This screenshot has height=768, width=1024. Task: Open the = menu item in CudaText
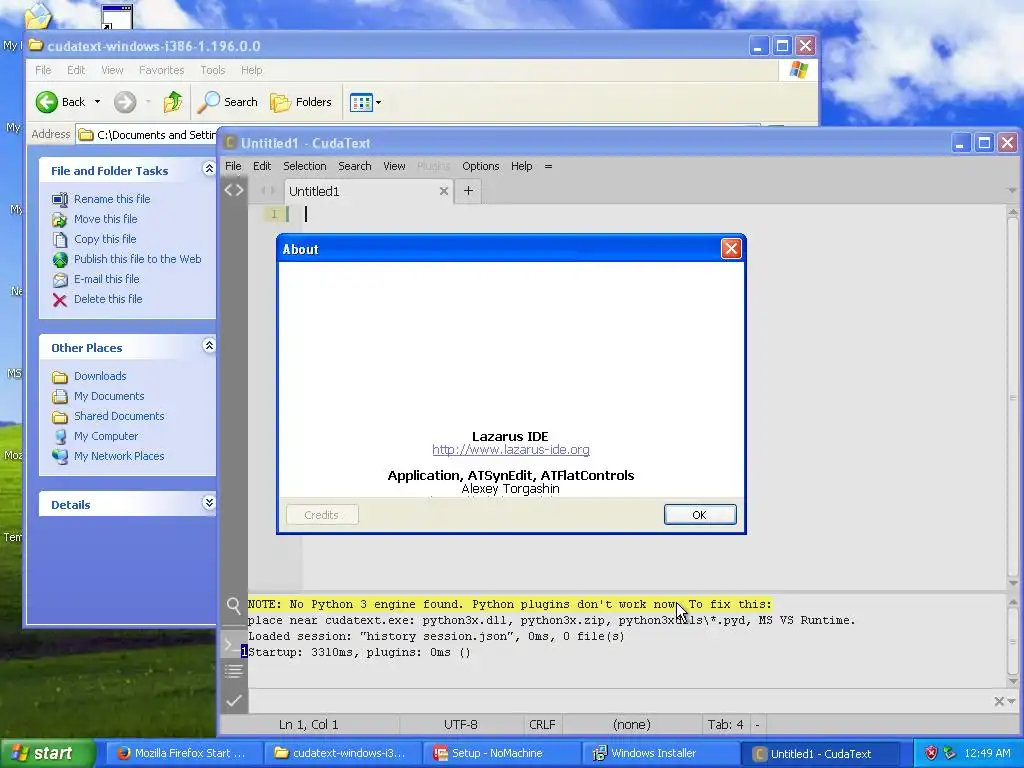[x=549, y=166]
